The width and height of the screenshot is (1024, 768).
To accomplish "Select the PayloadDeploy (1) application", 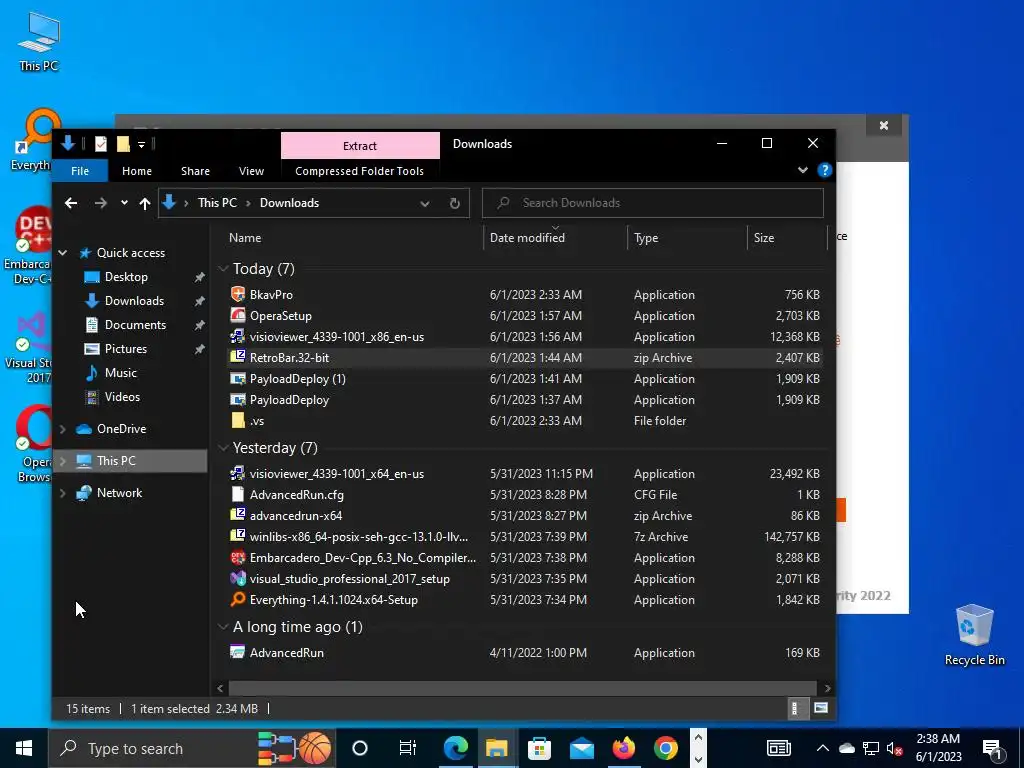I will (x=297, y=379).
